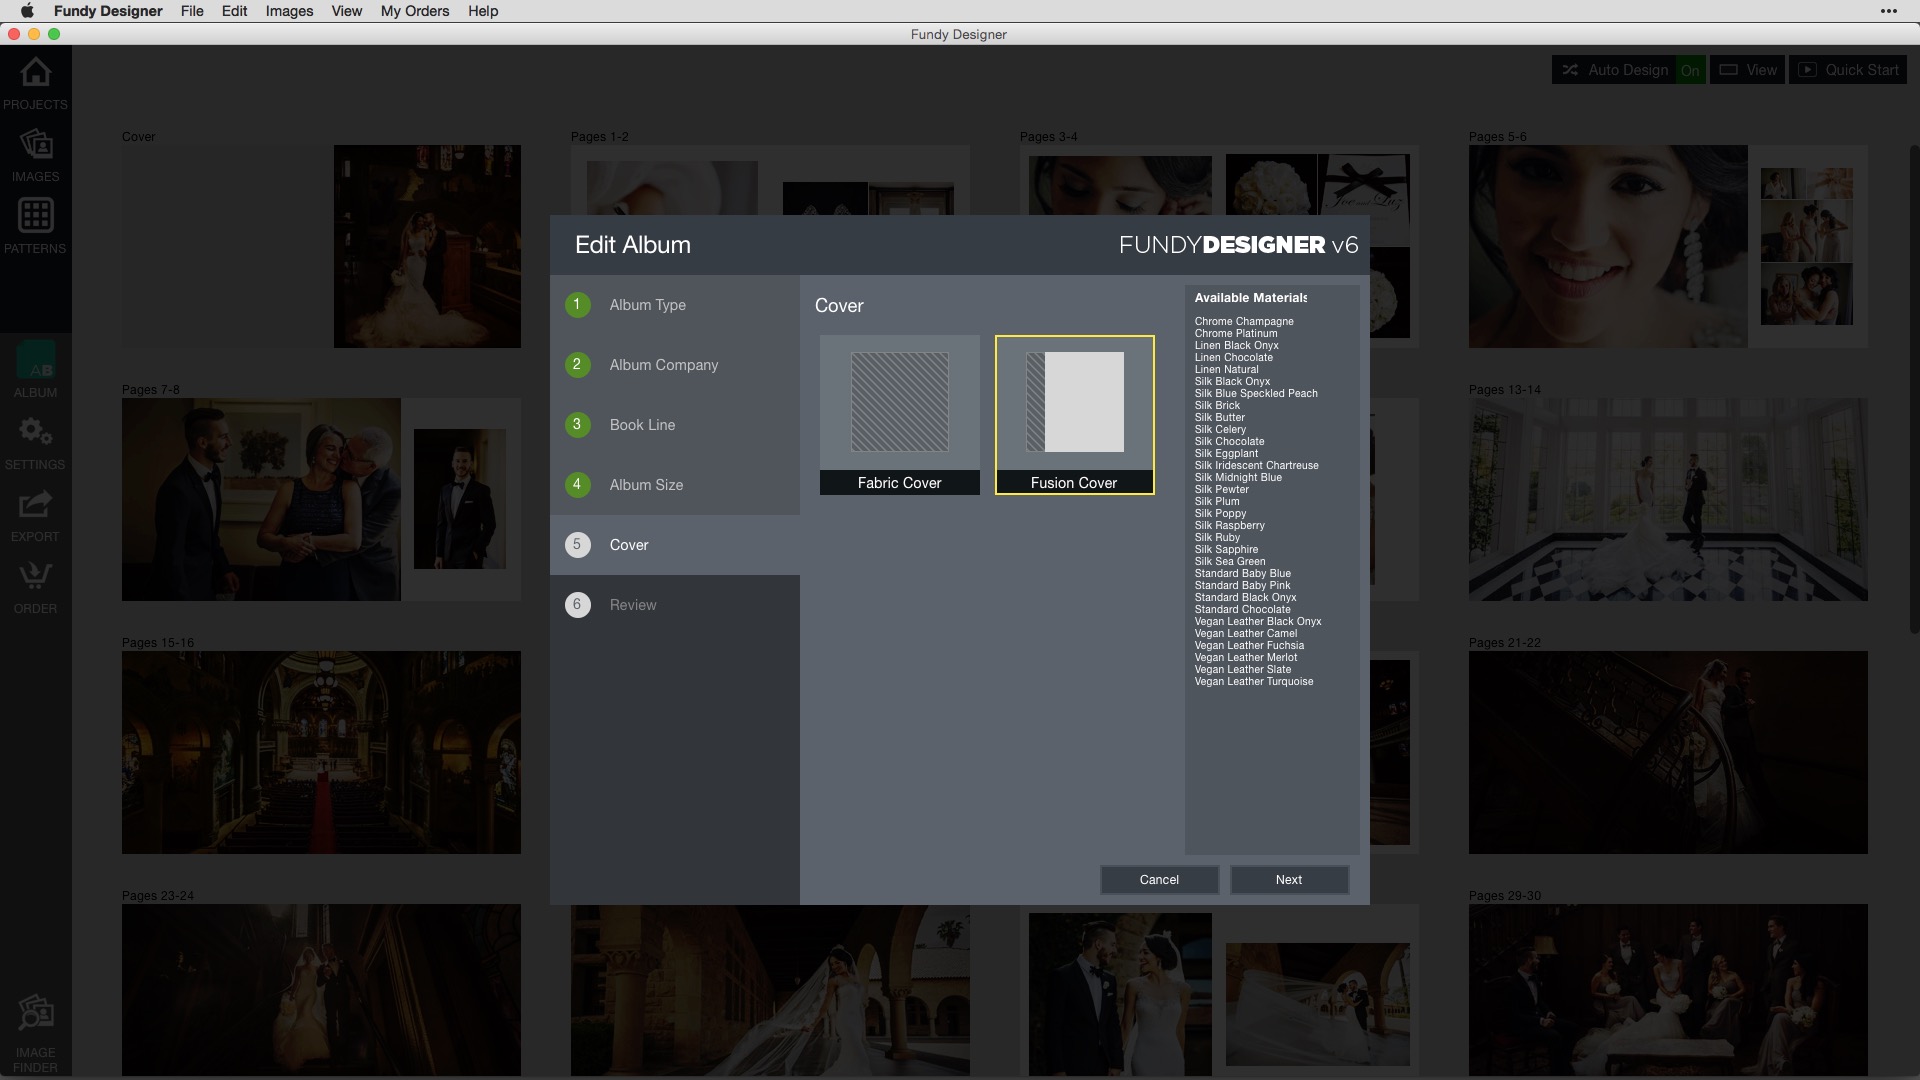The height and width of the screenshot is (1080, 1920).
Task: Open the Help menu
Action: tap(483, 11)
